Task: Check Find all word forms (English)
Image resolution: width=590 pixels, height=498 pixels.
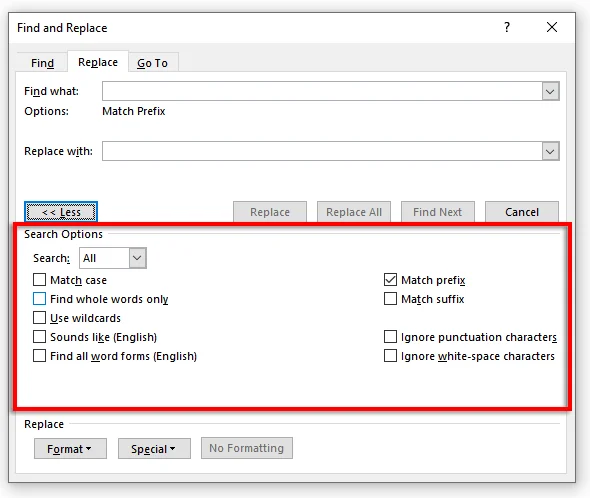Action: 40,356
